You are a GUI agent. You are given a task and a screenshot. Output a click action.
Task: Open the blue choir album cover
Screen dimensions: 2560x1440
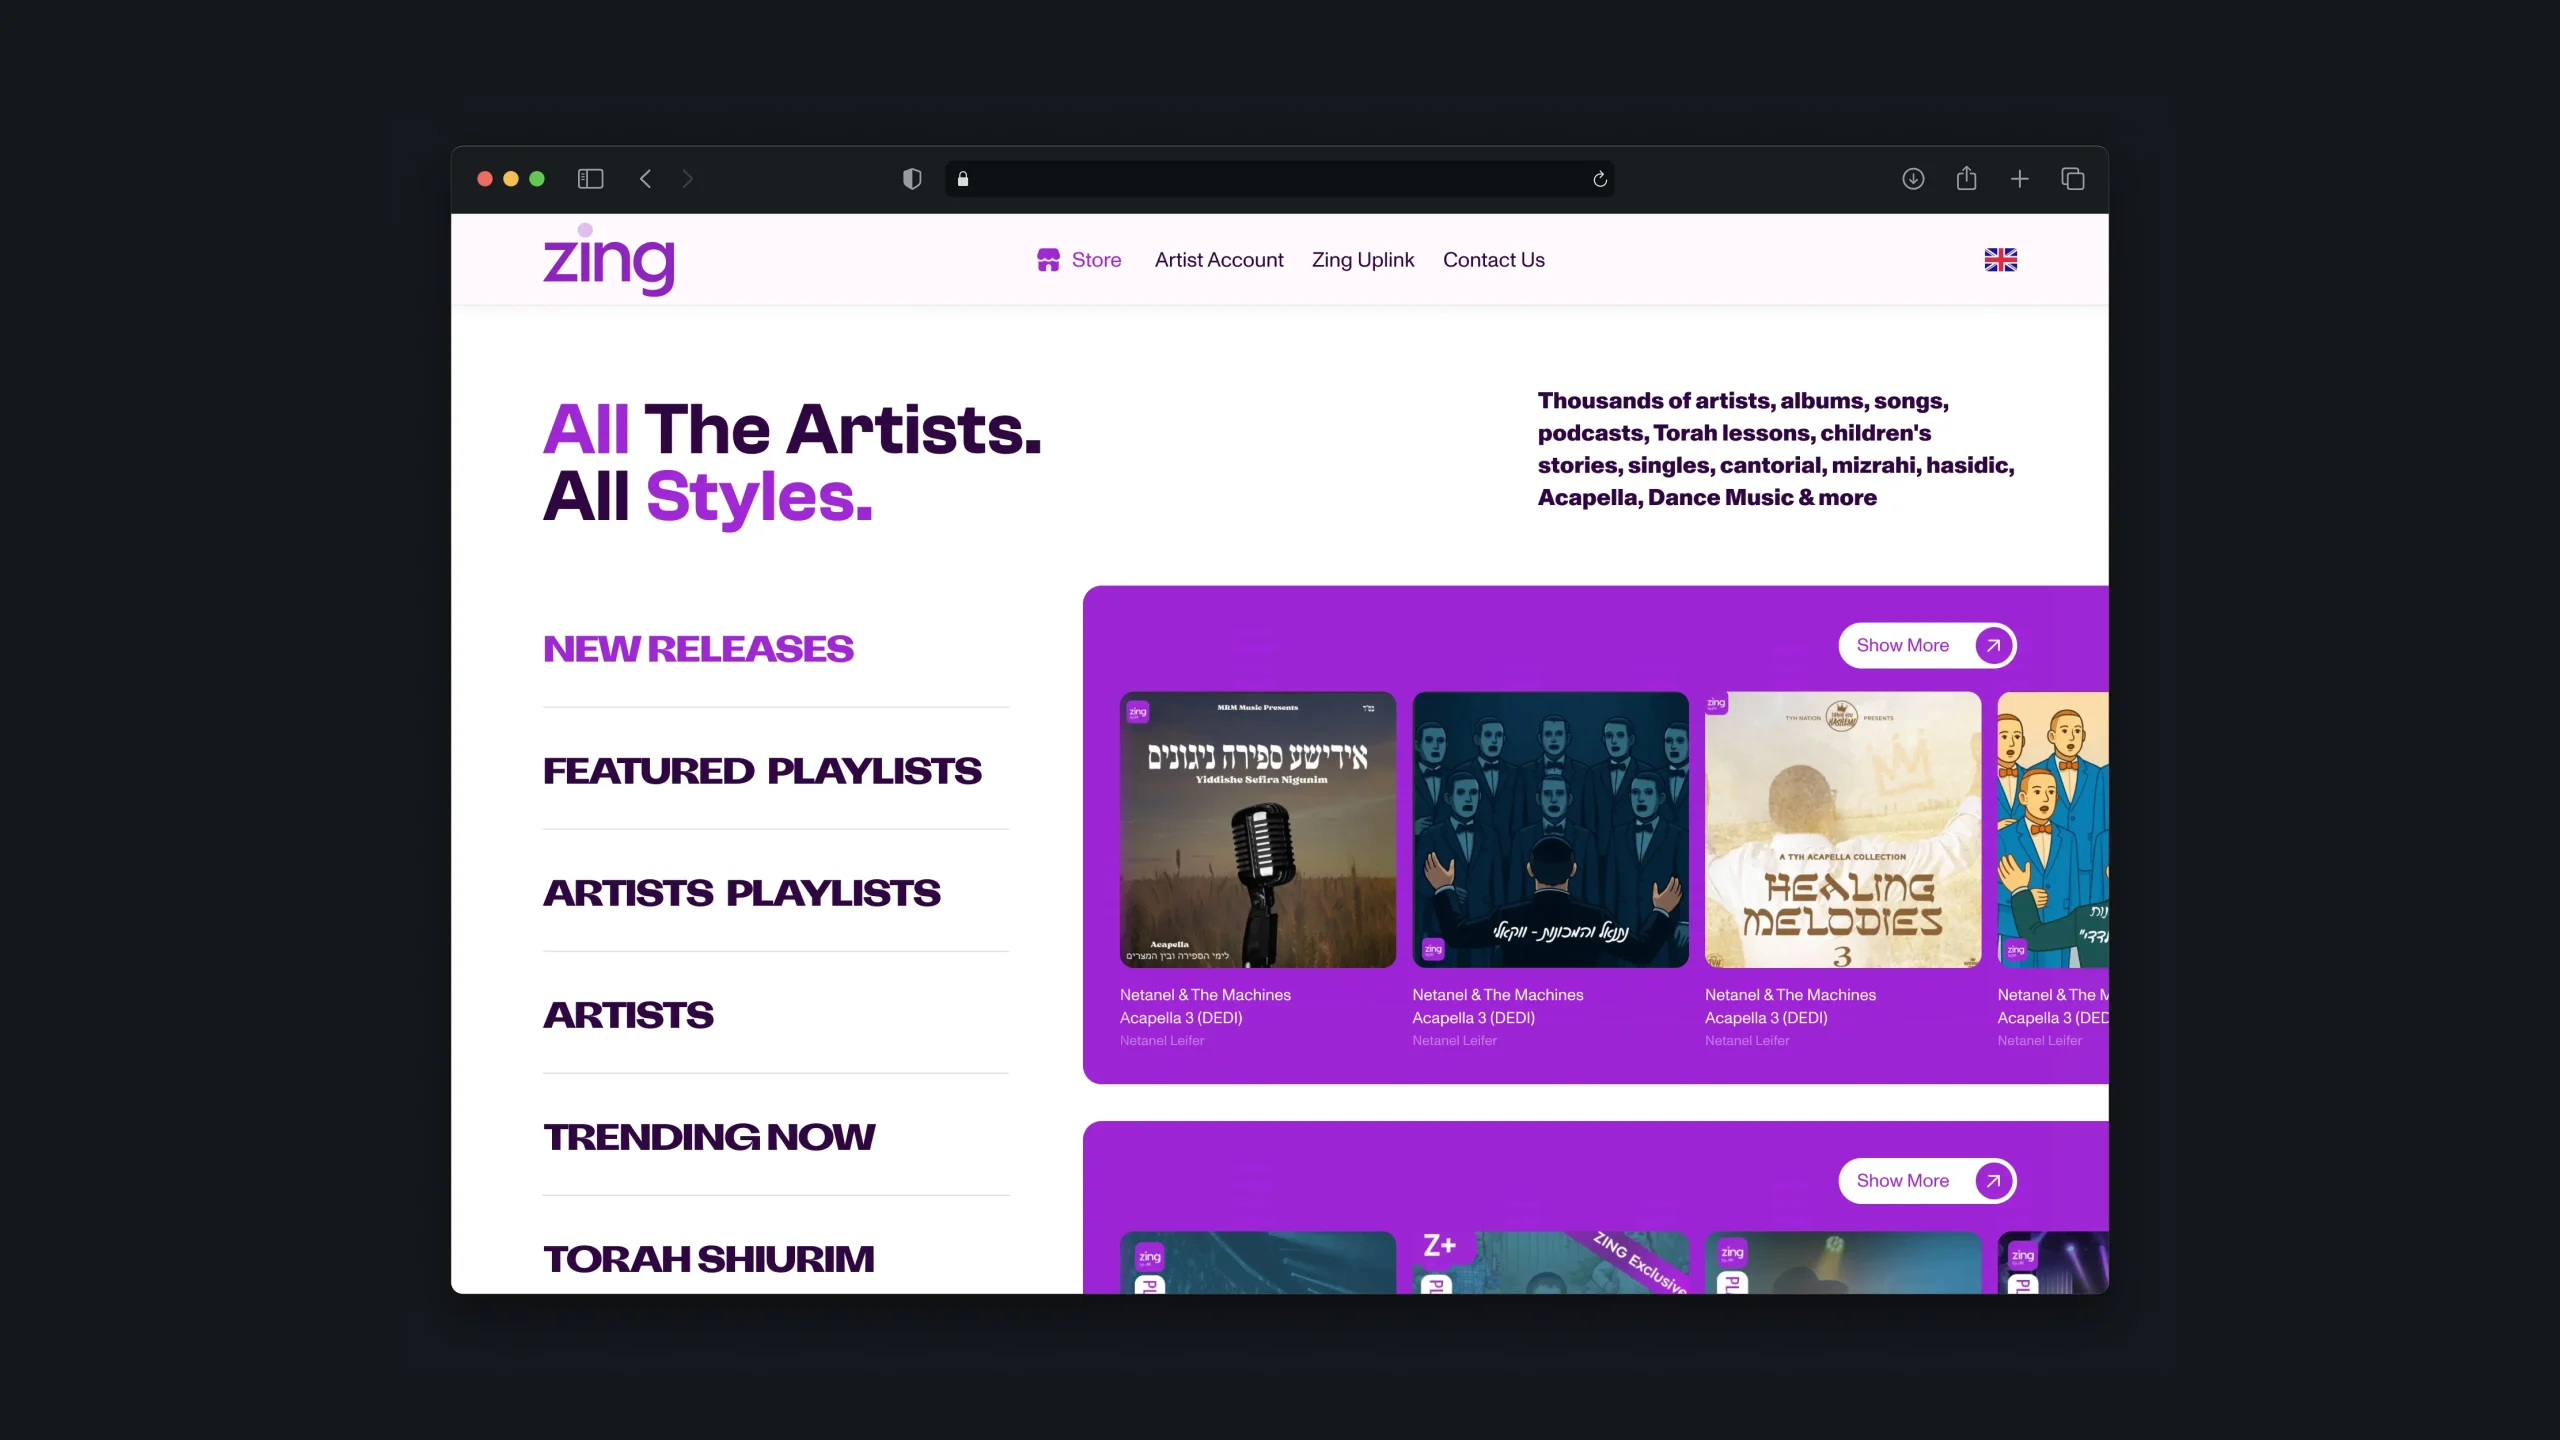tap(1550, 830)
